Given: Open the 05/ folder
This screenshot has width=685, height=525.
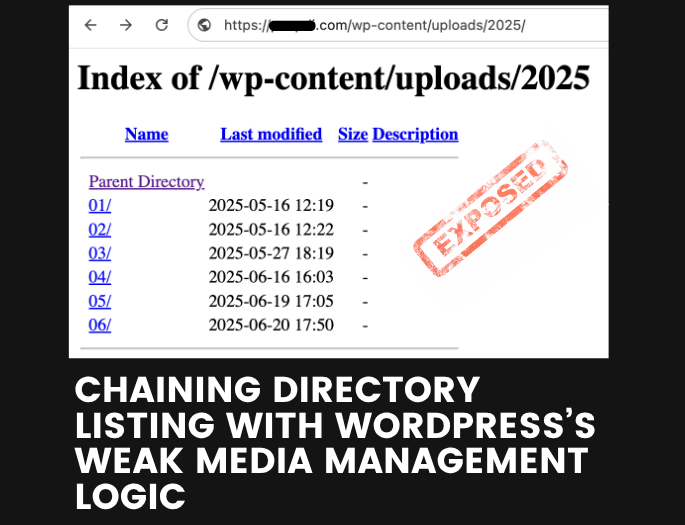Looking at the screenshot, I should (100, 301).
